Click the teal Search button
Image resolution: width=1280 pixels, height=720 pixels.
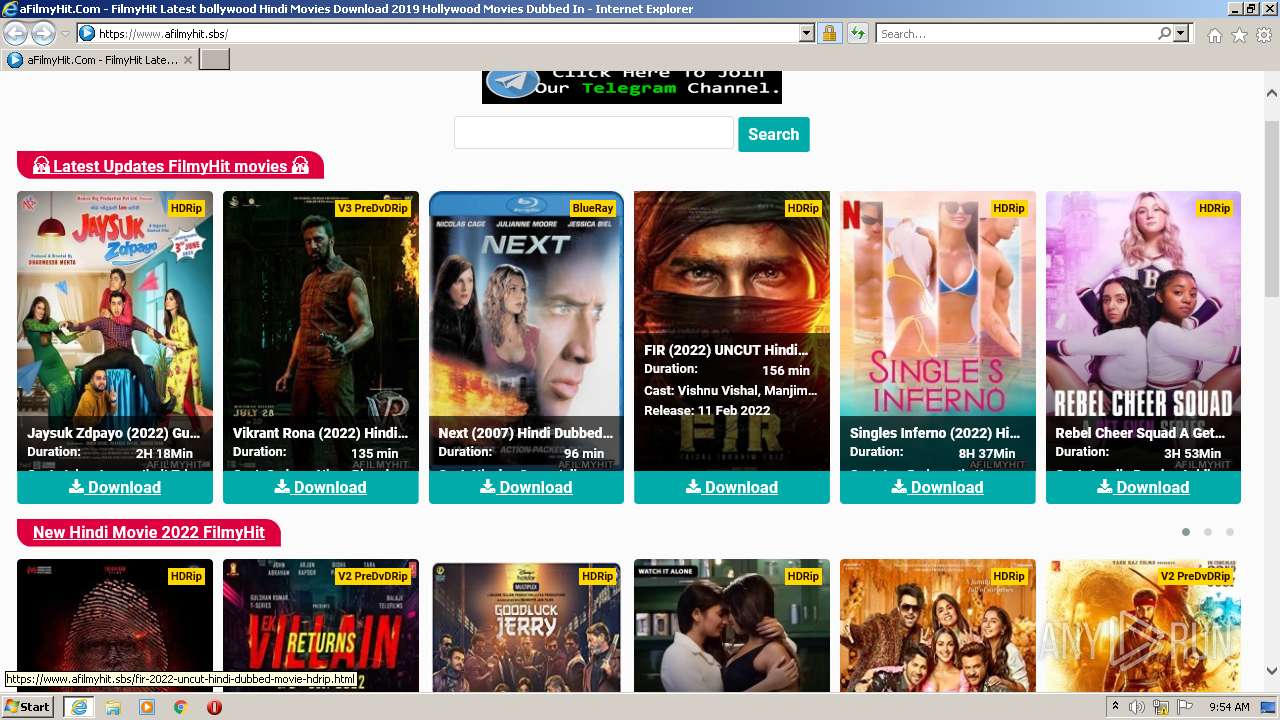pyautogui.click(x=773, y=134)
